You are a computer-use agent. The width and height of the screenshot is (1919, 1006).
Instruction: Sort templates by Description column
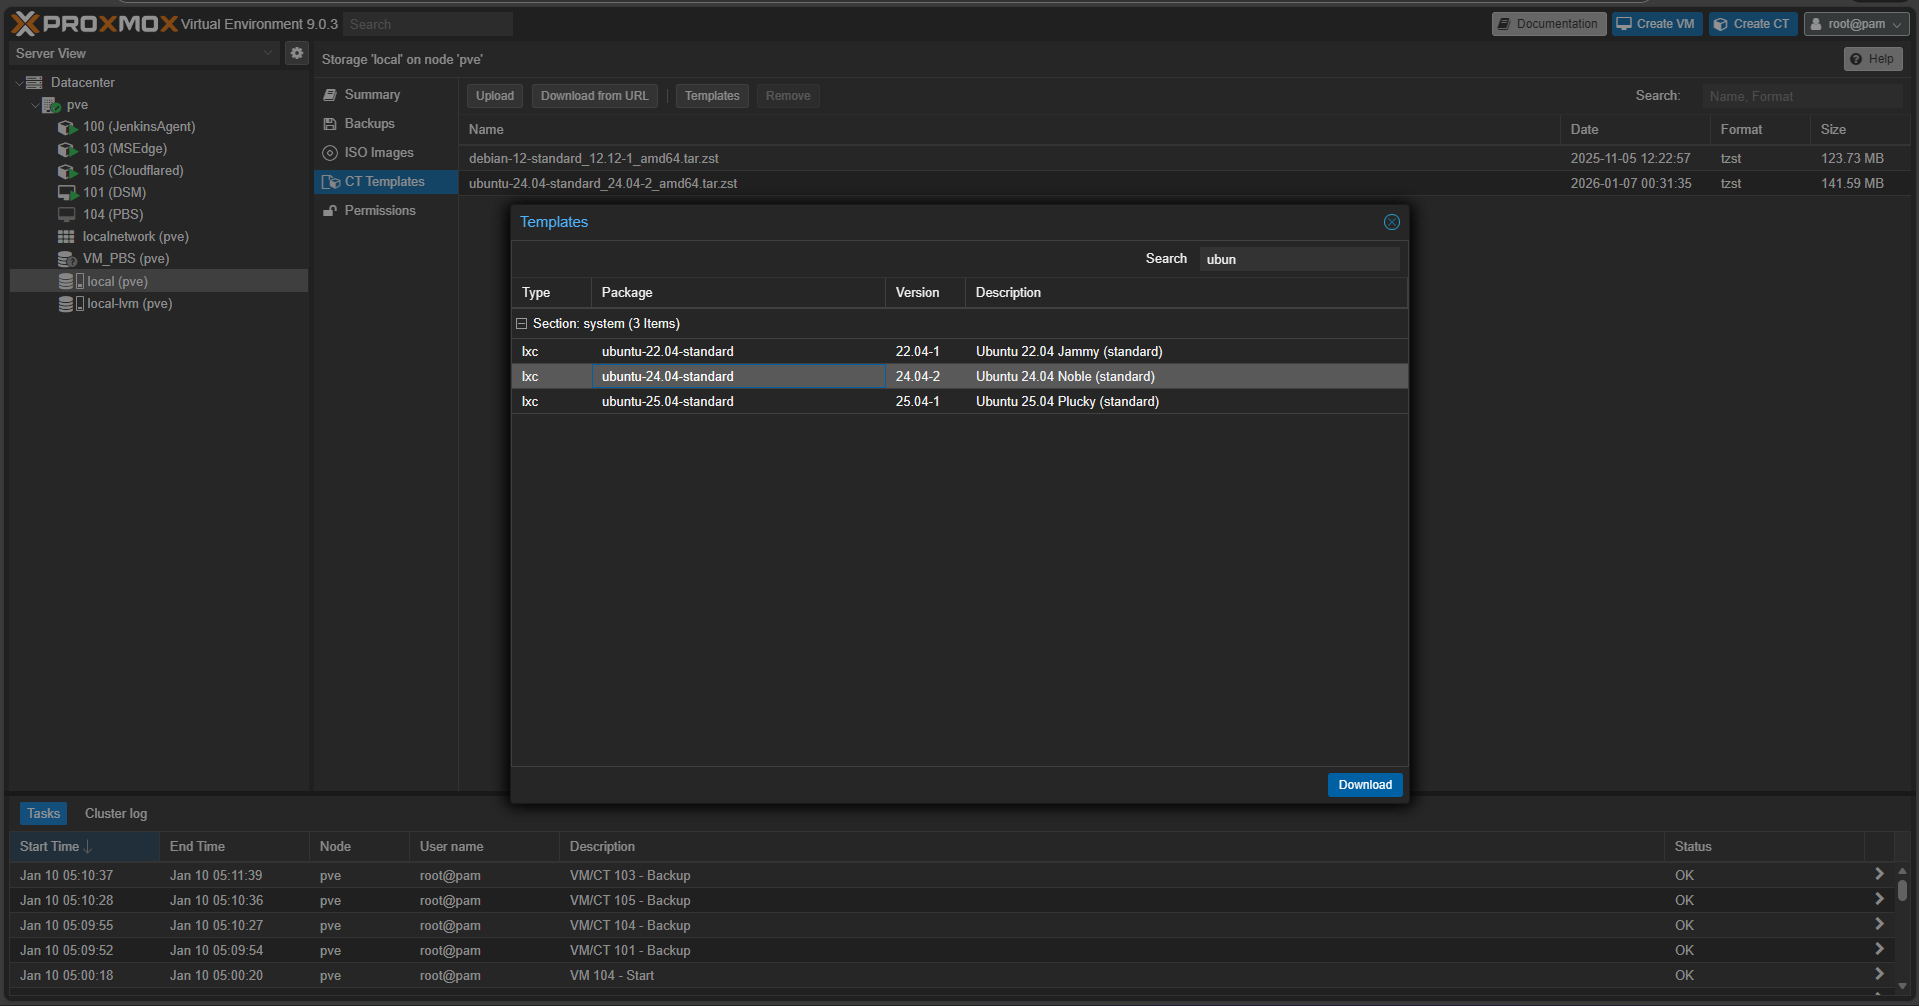click(1186, 293)
